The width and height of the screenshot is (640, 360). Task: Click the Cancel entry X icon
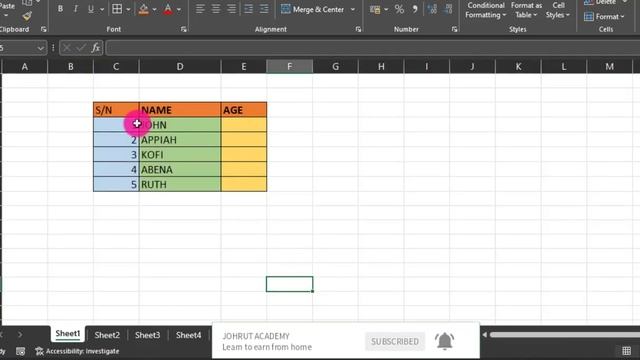[x=67, y=48]
